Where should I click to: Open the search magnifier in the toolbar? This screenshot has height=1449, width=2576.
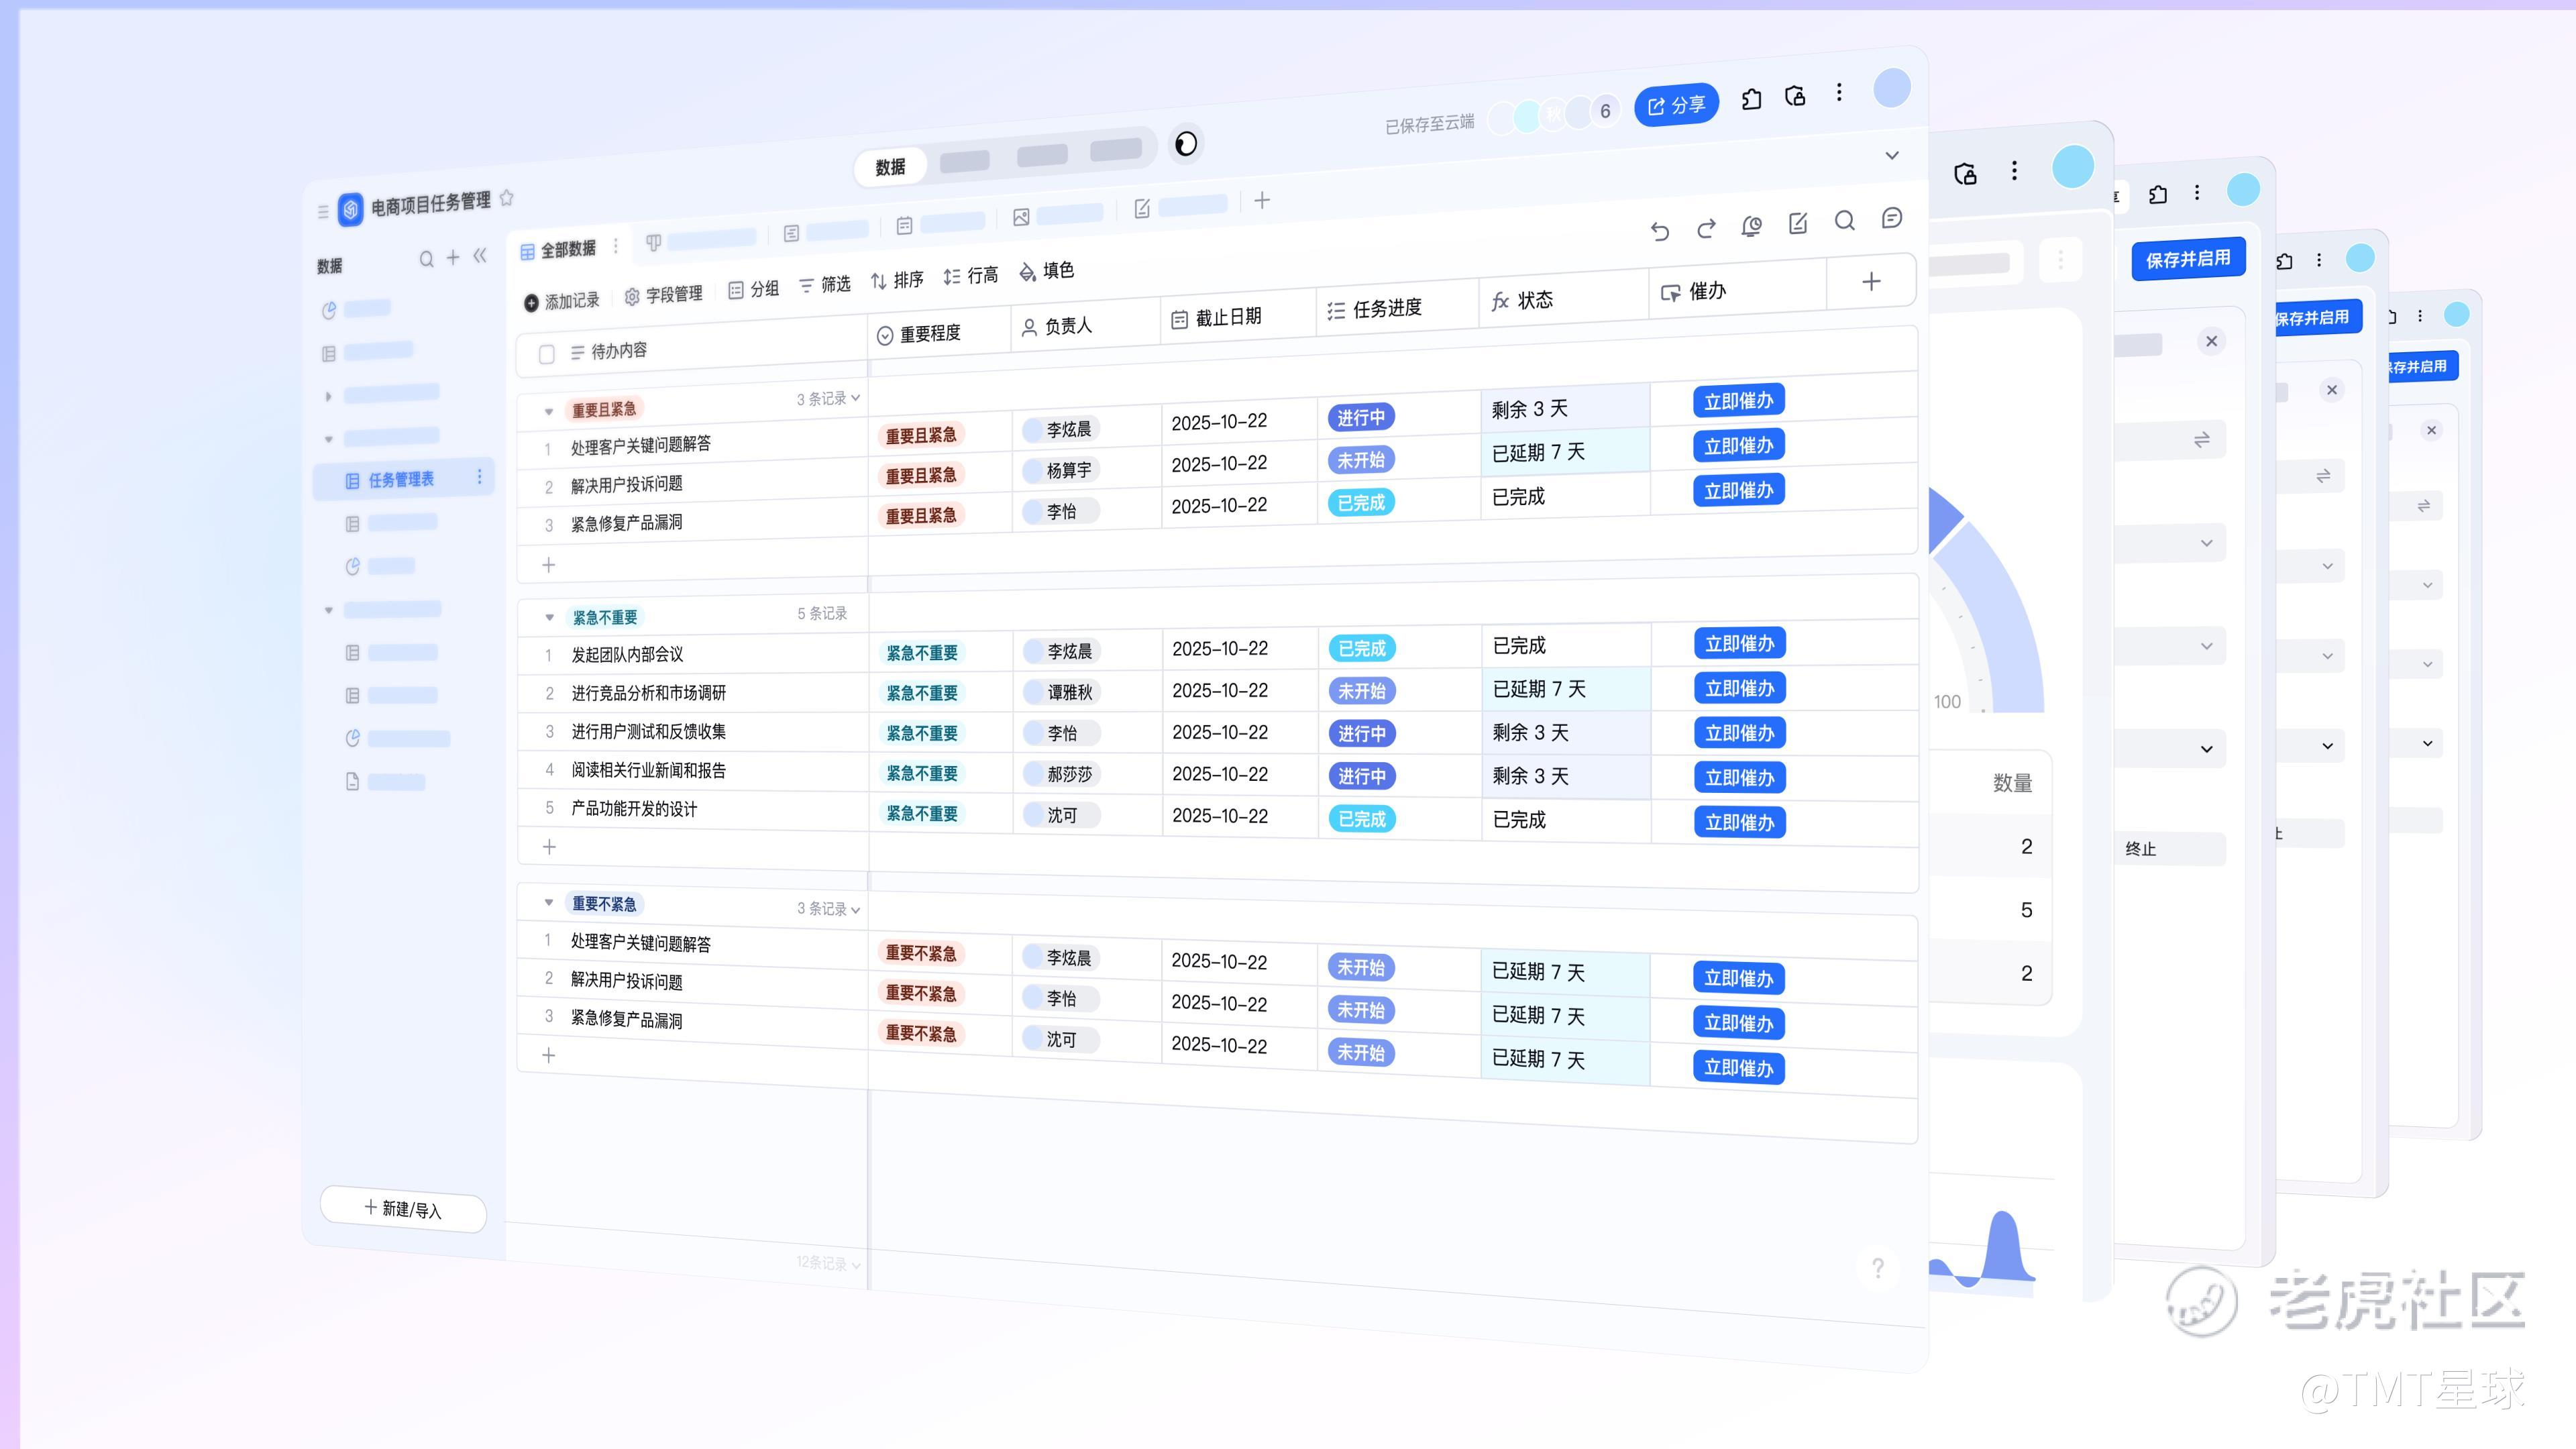coord(1845,221)
